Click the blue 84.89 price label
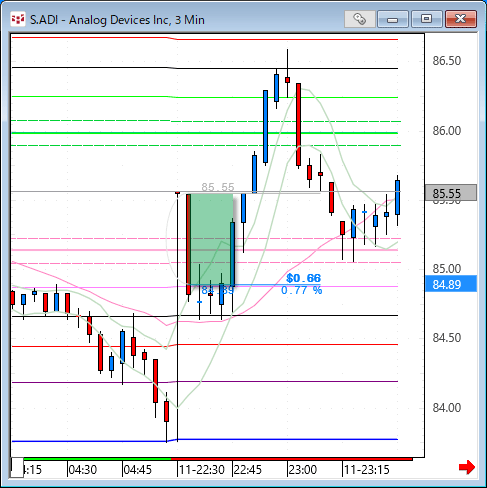This screenshot has width=487, height=488. [451, 284]
